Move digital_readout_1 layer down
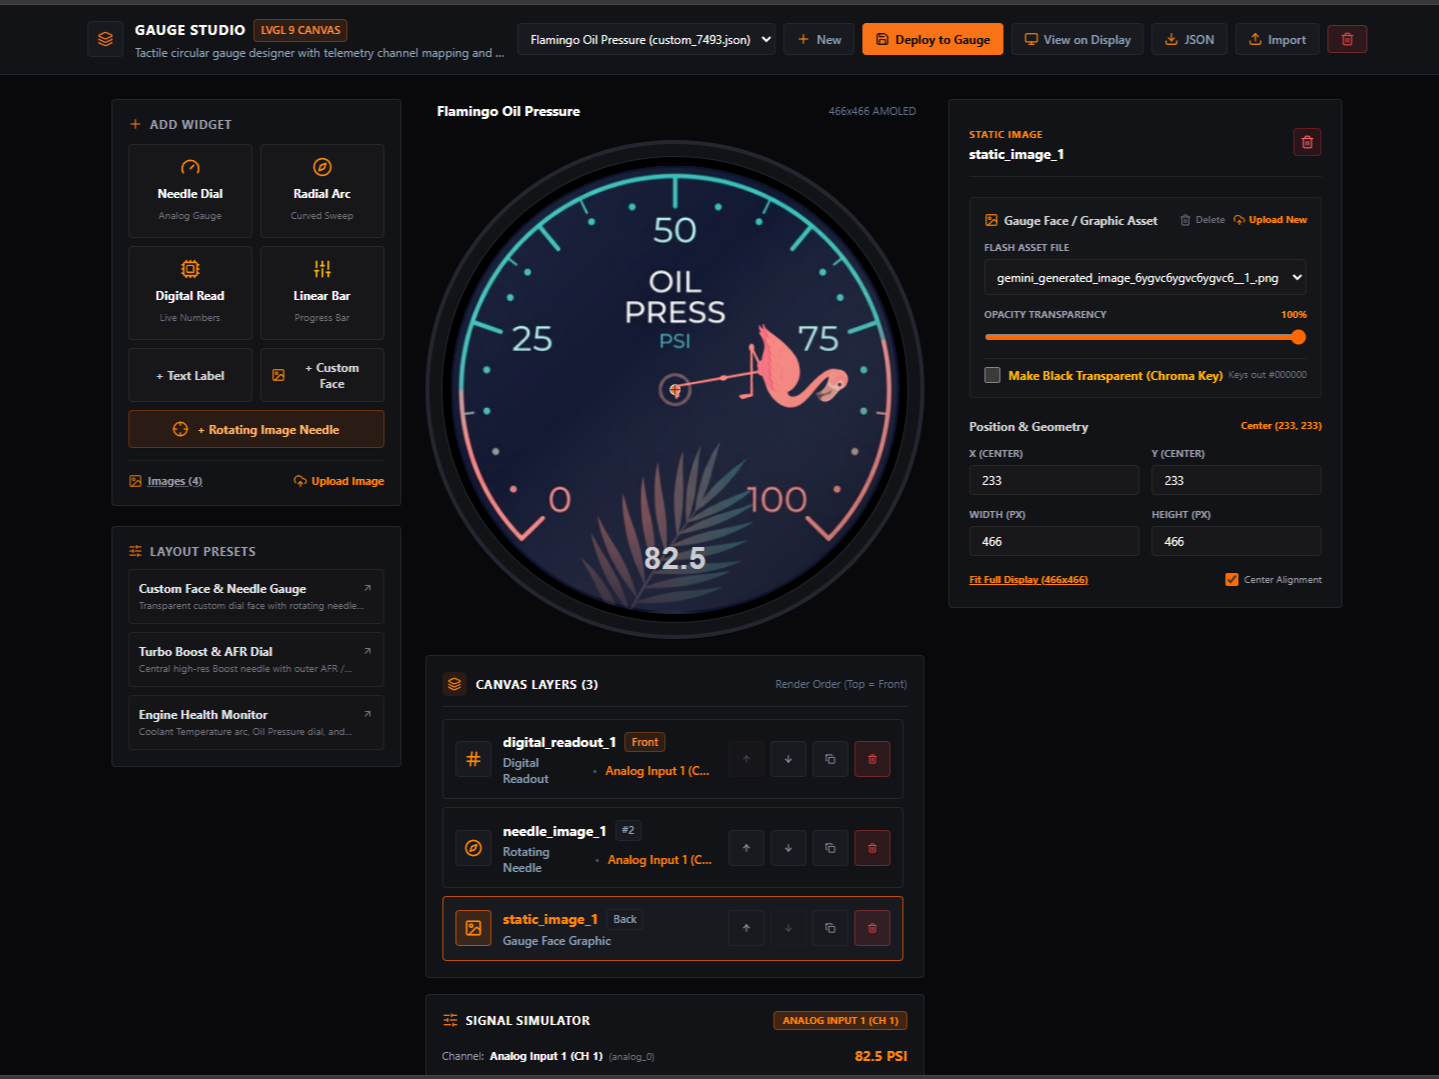 [788, 759]
